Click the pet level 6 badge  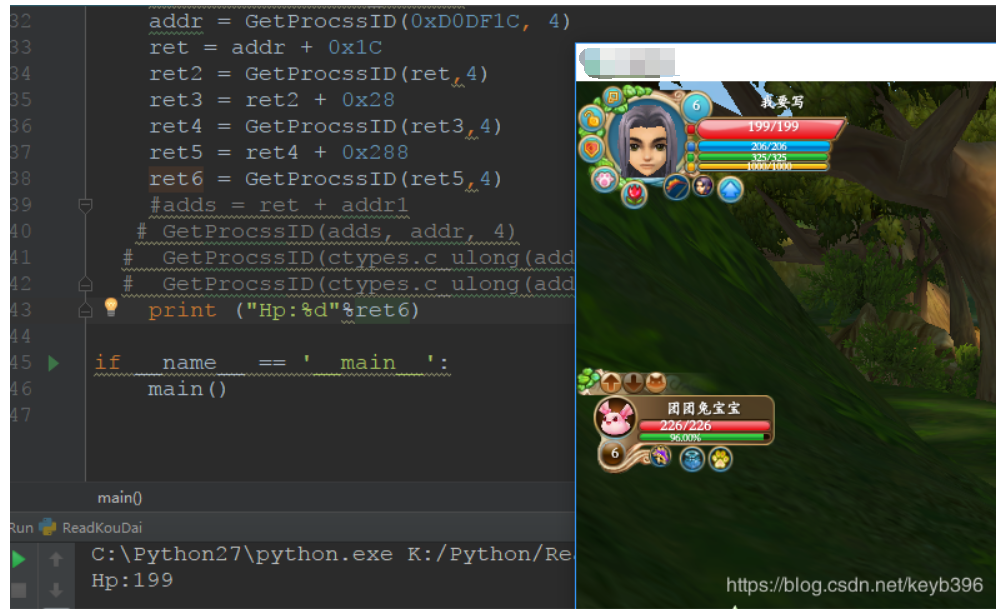click(614, 454)
